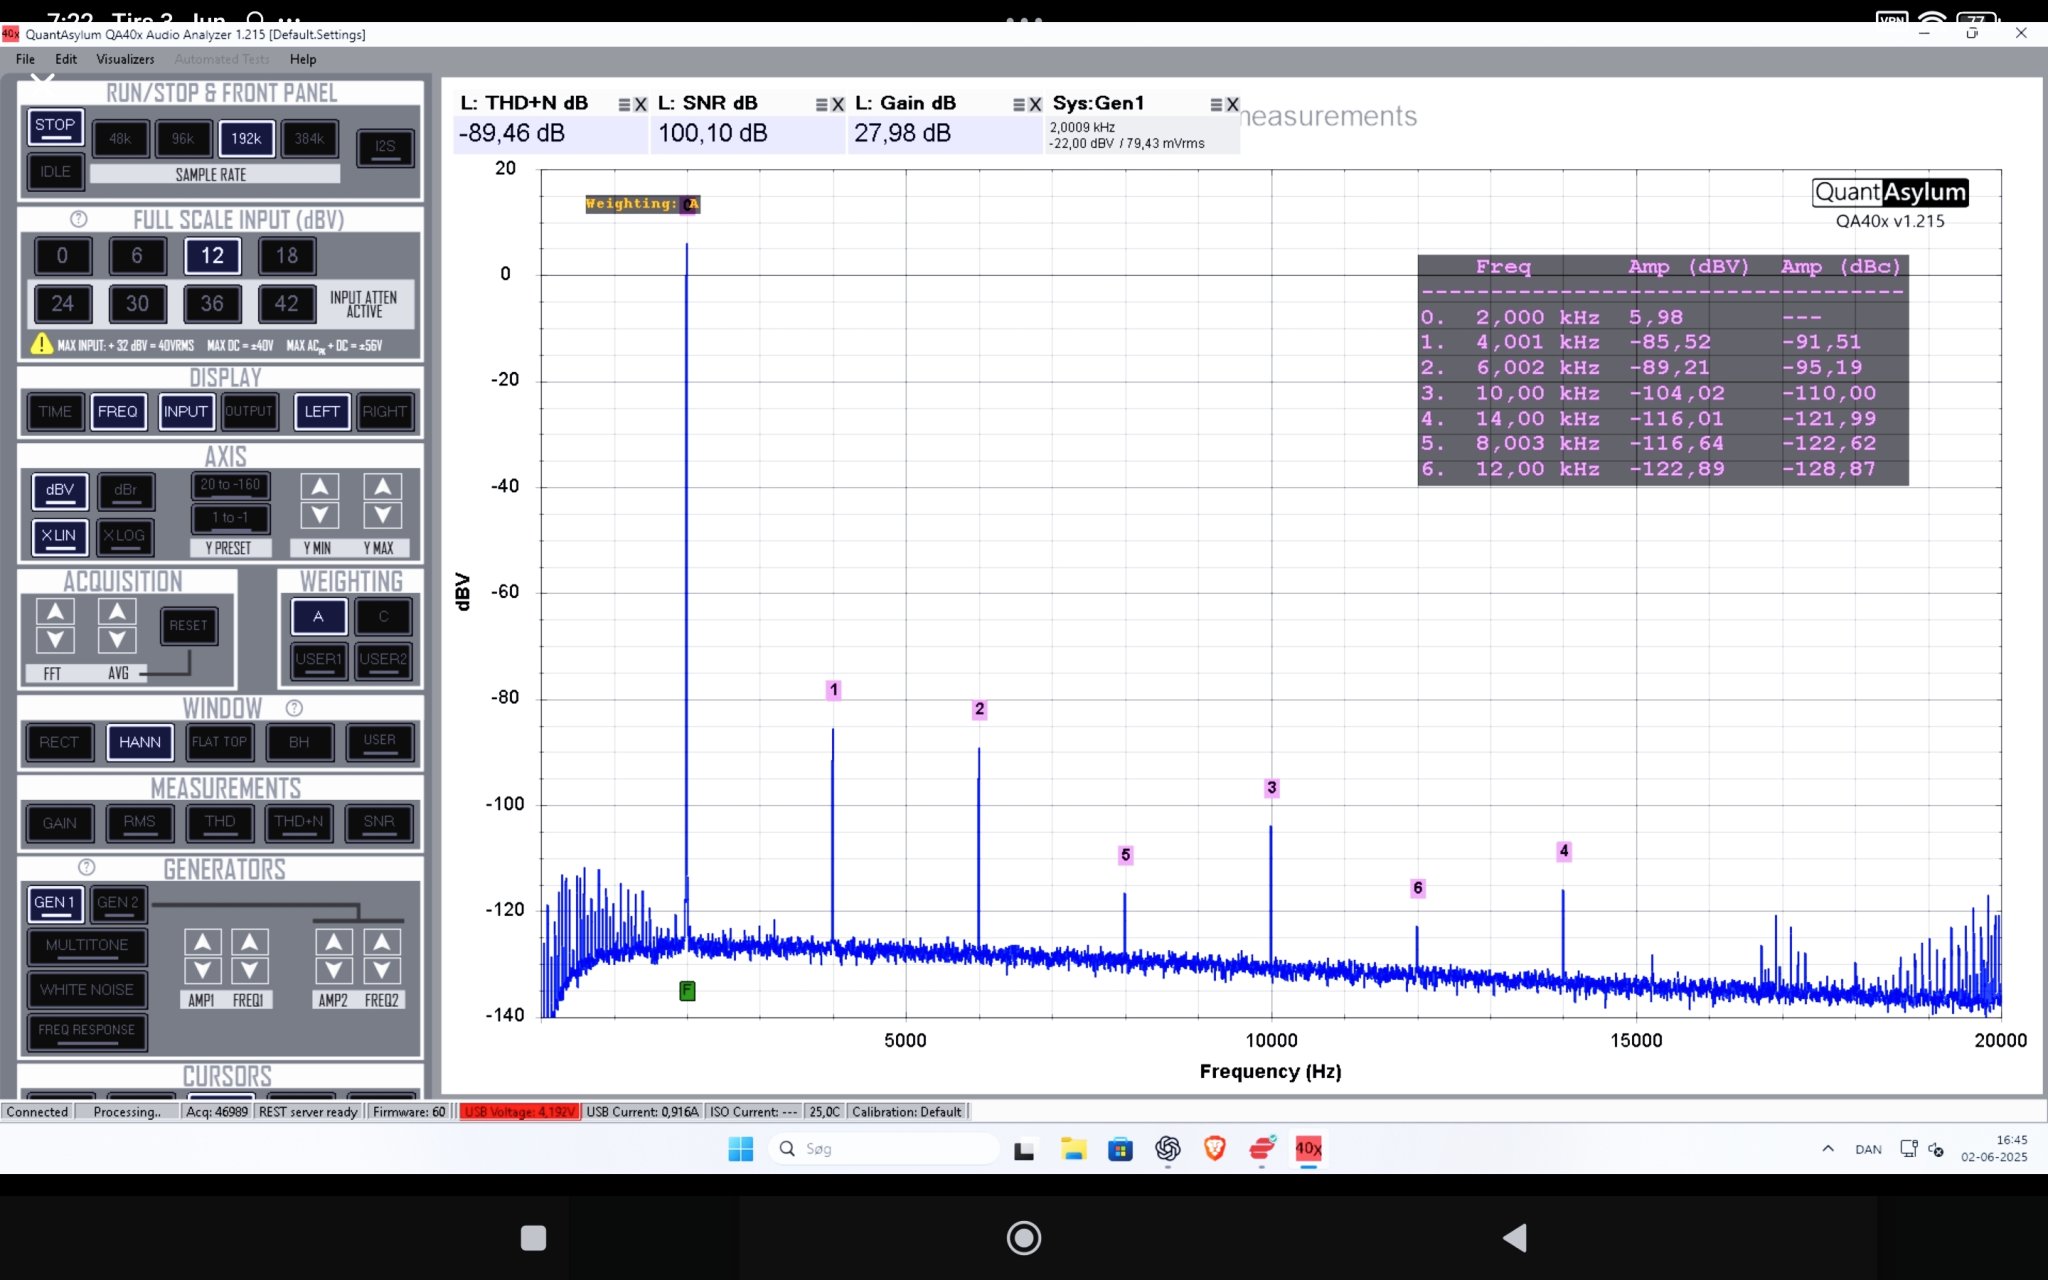This screenshot has height=1280, width=2048.
Task: Select the 48k sample rate
Action: [x=120, y=139]
